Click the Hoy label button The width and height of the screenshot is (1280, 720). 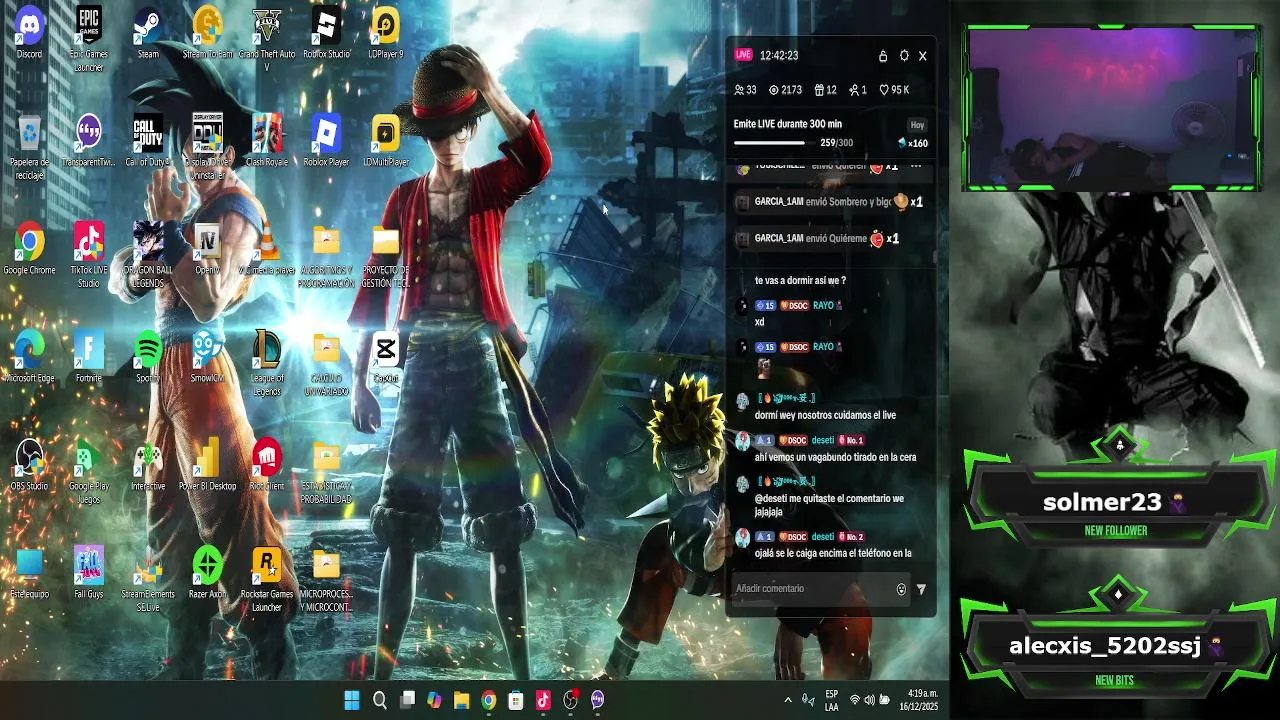tap(917, 125)
